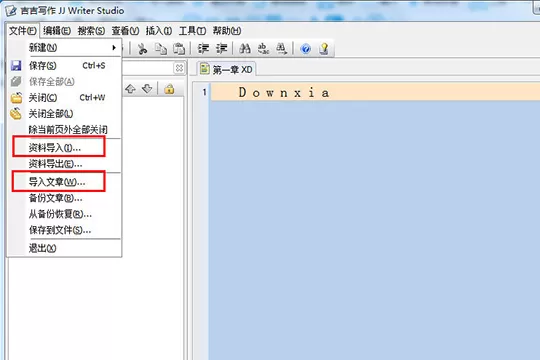The height and width of the screenshot is (360, 540).
Task: Choose 导入文章(W)... from File menu
Action: click(x=64, y=182)
